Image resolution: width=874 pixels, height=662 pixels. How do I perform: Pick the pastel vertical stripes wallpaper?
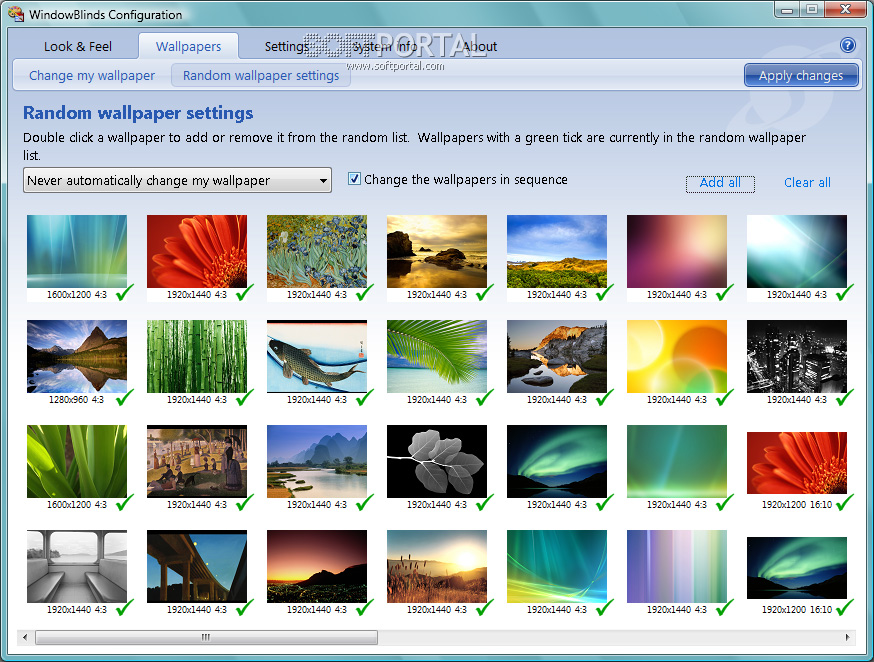[677, 566]
